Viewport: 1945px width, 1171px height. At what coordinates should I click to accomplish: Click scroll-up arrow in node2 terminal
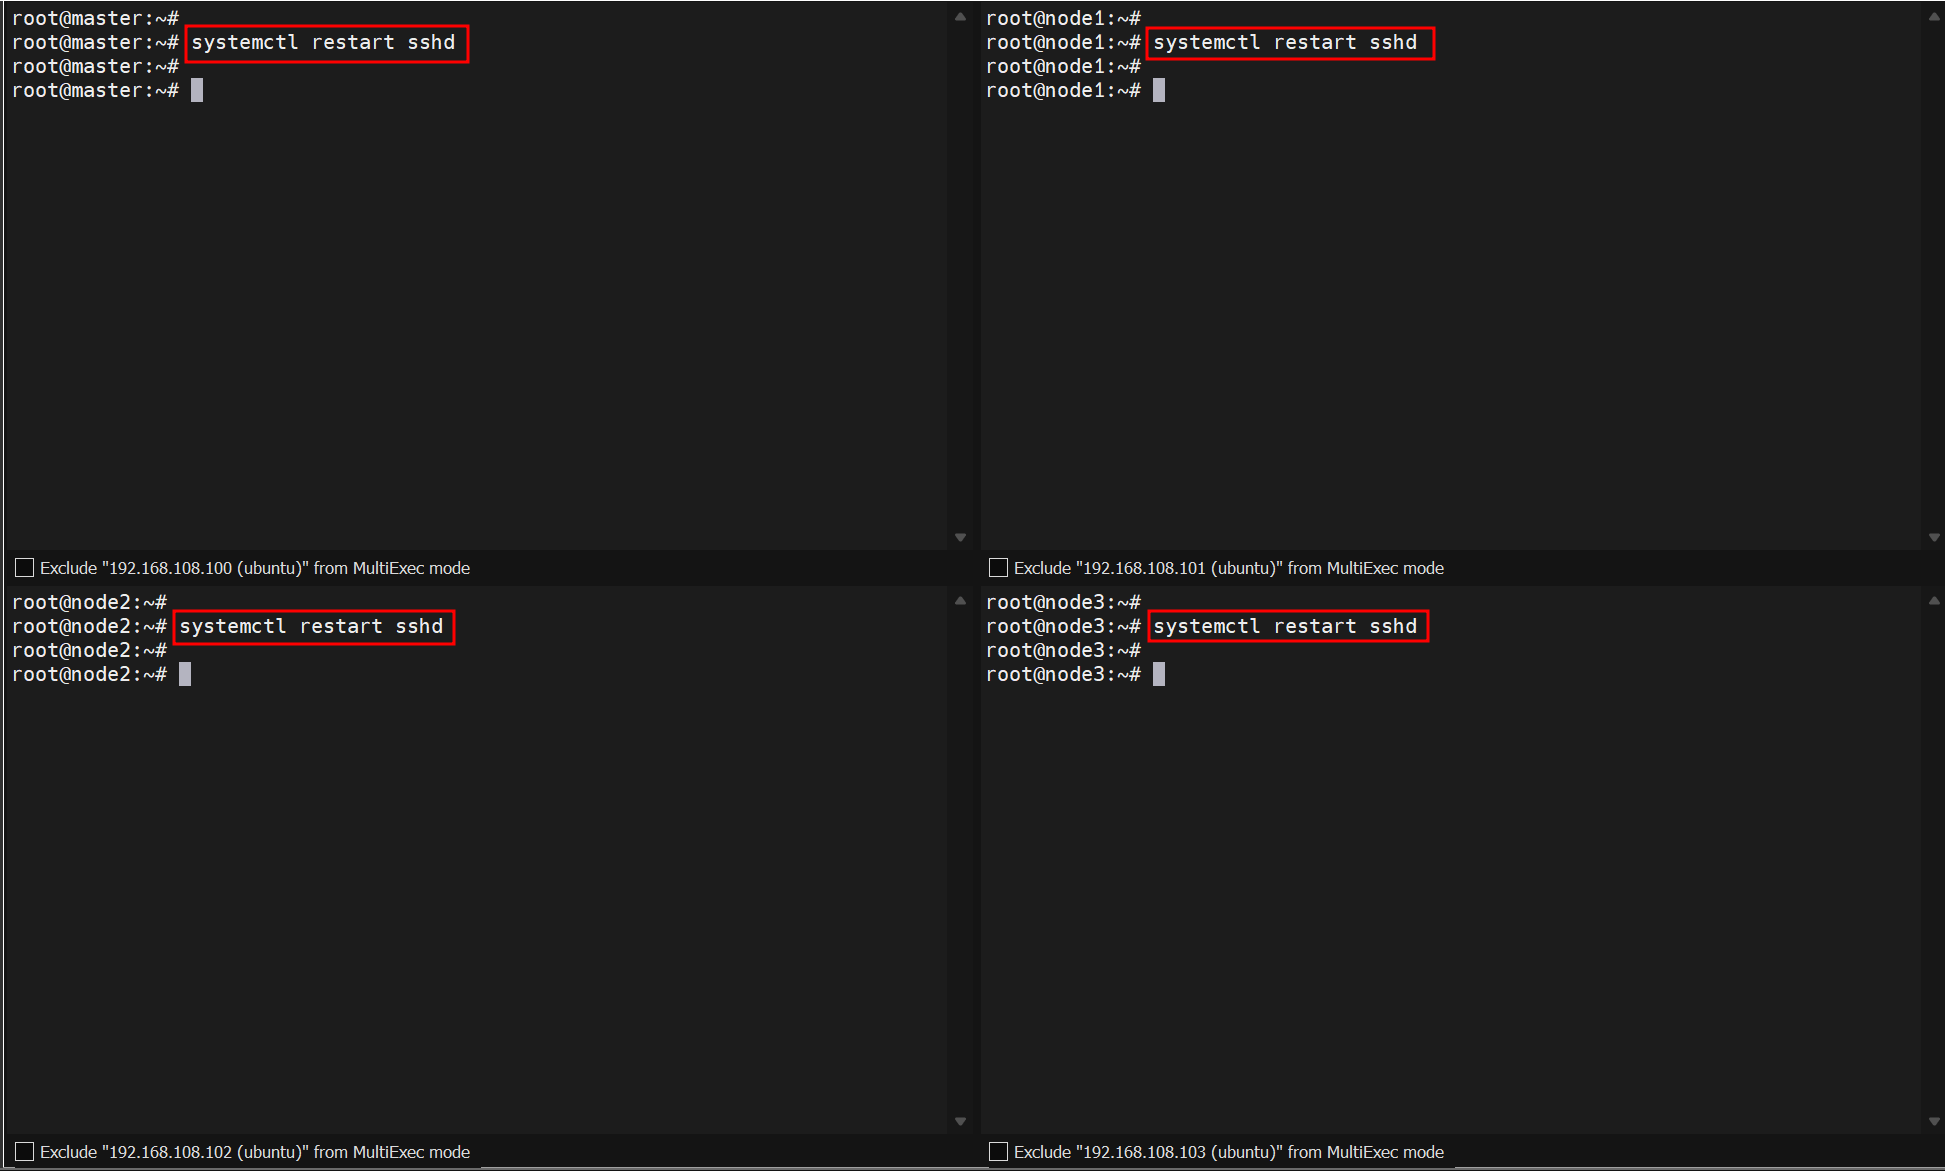point(960,601)
